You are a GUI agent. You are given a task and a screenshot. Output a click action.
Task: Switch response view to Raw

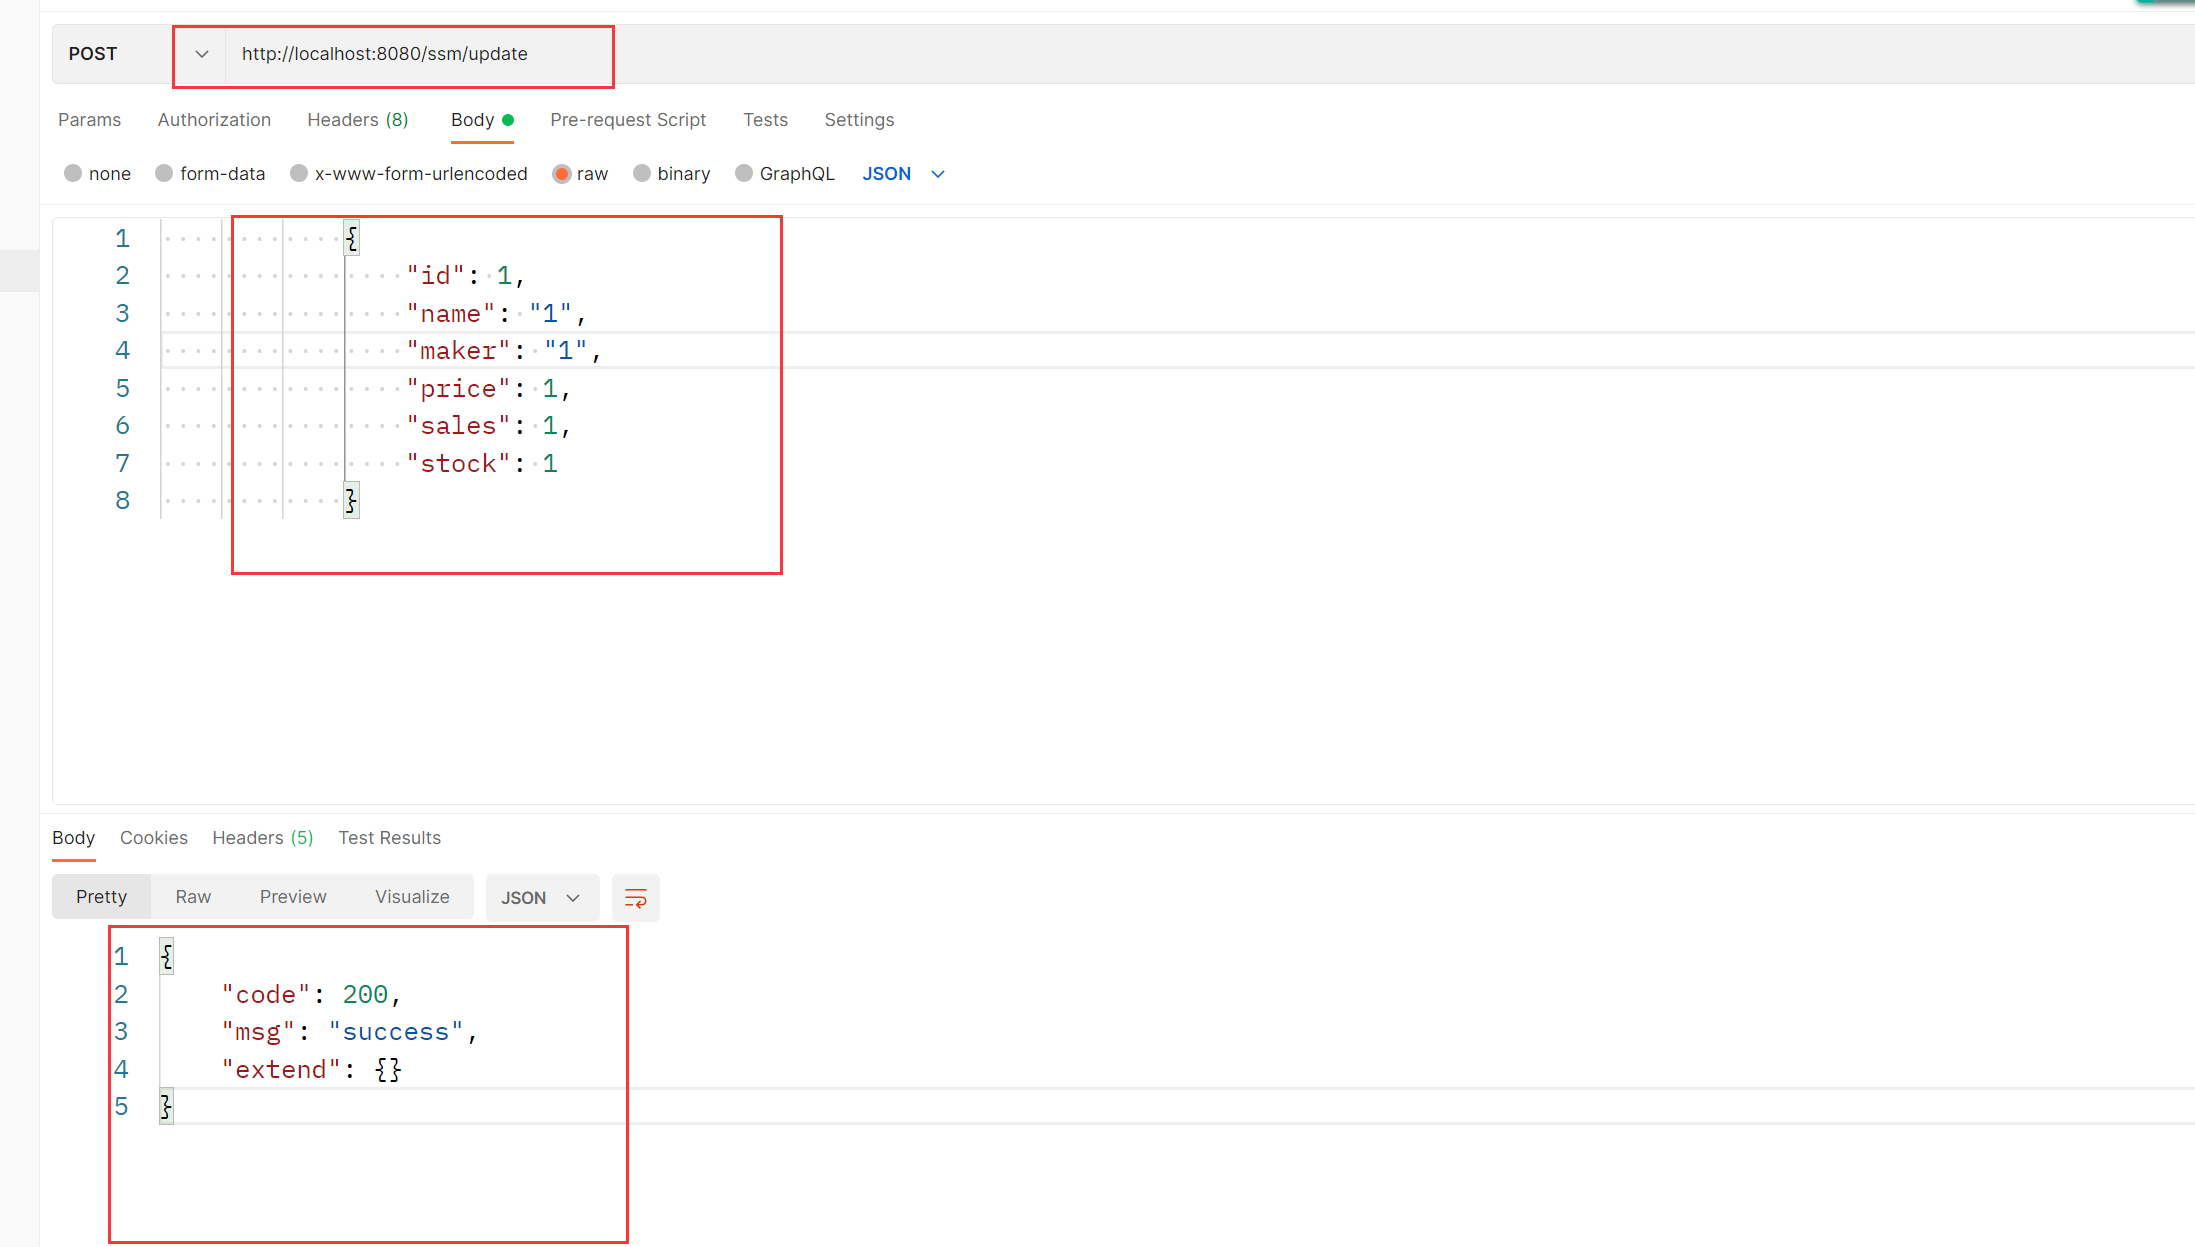click(x=193, y=897)
